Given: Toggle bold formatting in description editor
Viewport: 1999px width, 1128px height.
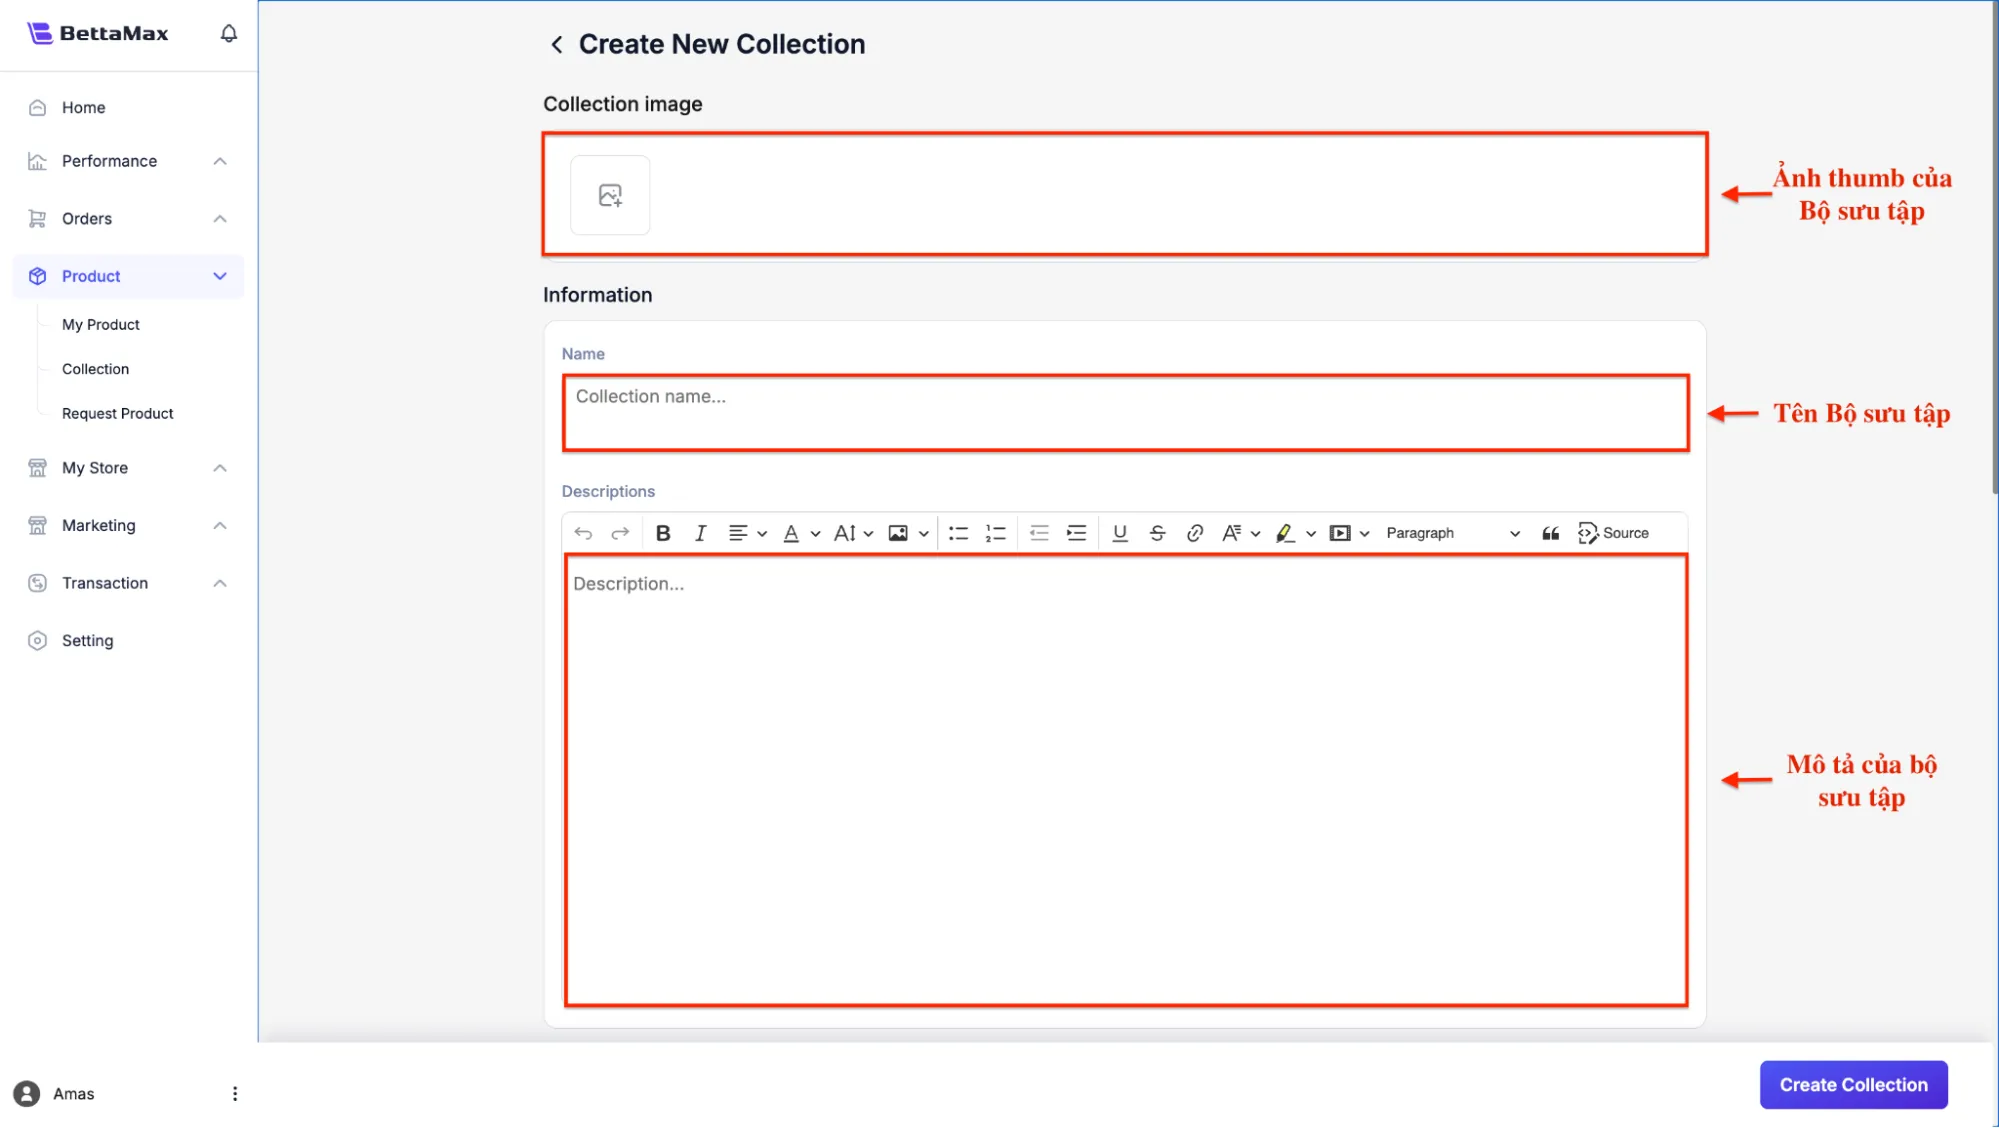Looking at the screenshot, I should point(662,533).
